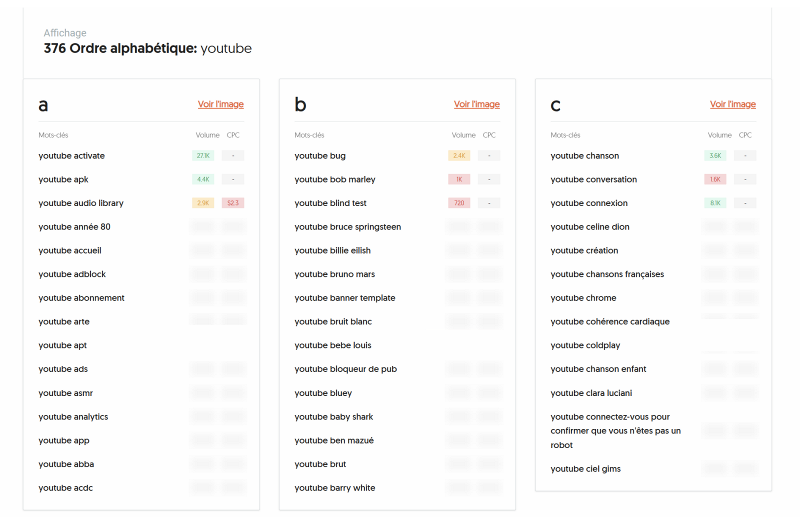Screen dimensions: 800x517
Task: Select keyword 'youtube audio library'
Action: coord(81,203)
